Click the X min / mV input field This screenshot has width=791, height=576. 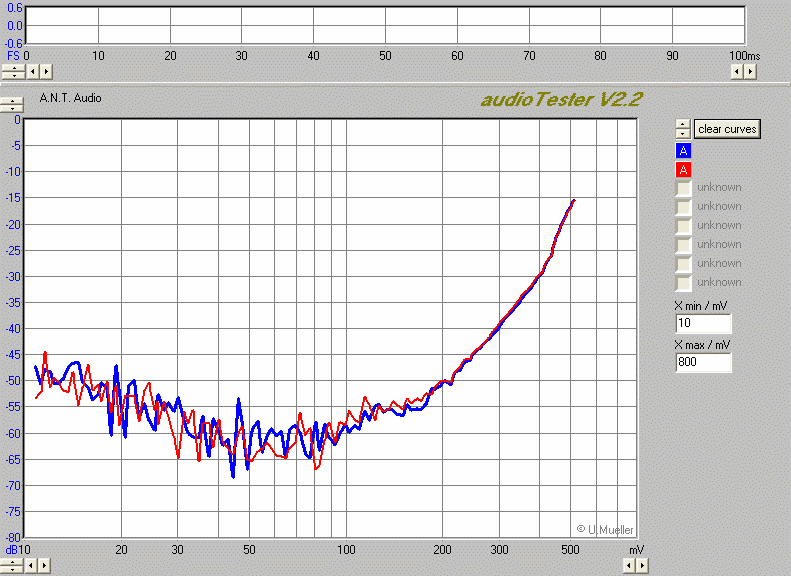(x=703, y=323)
